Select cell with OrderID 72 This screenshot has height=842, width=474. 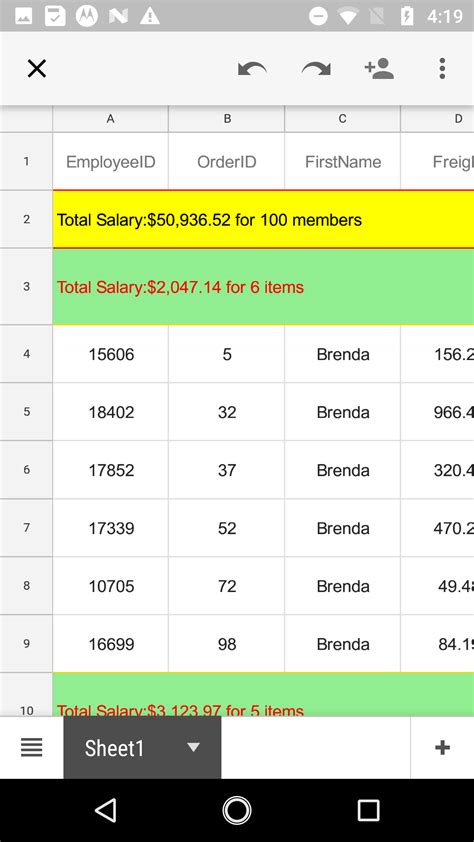click(x=227, y=586)
